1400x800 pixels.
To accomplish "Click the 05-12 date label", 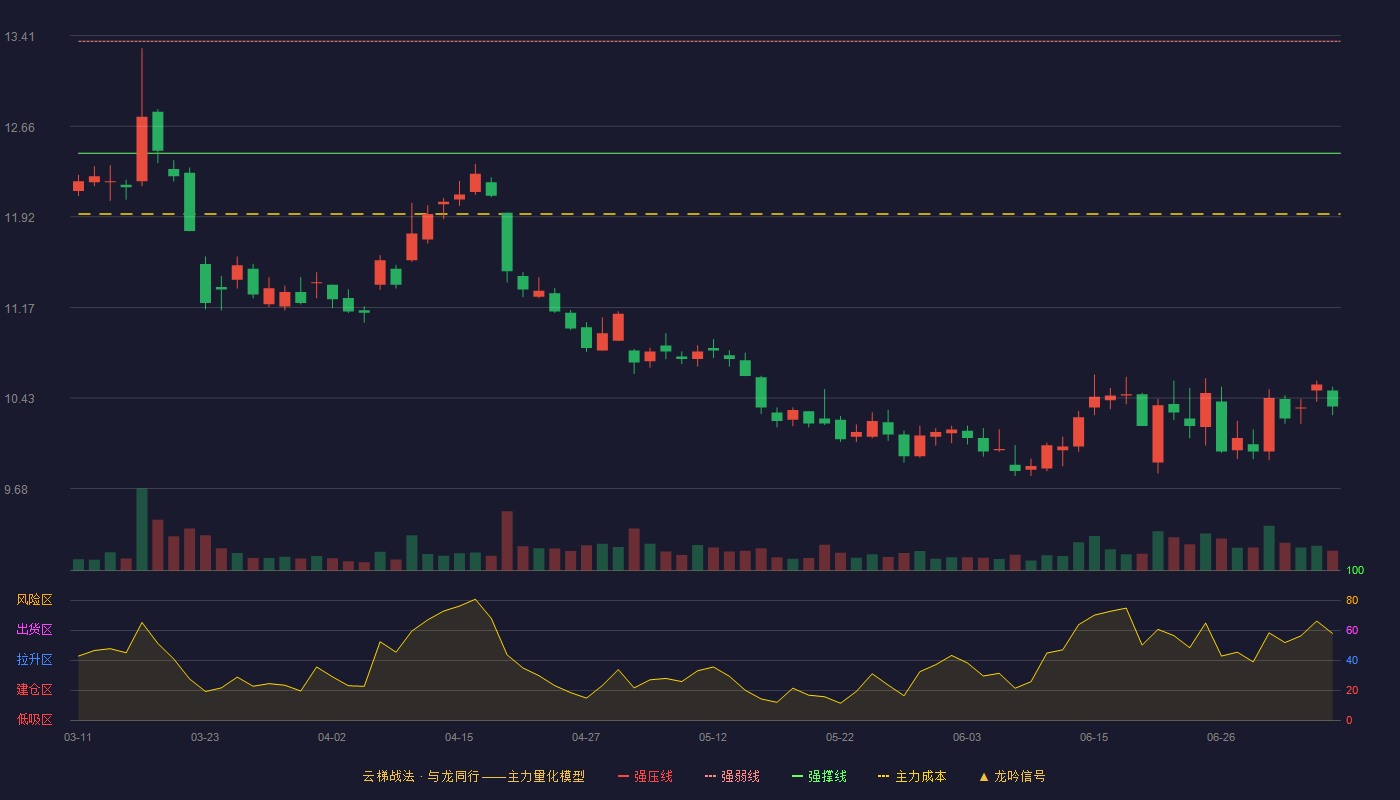I will pos(713,737).
